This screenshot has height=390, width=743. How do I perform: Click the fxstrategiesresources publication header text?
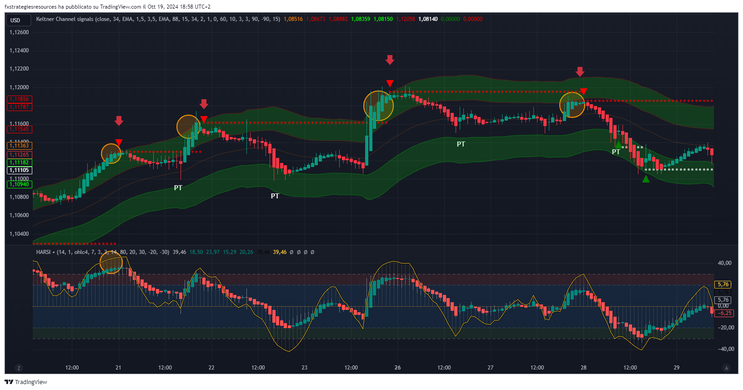click(x=108, y=7)
